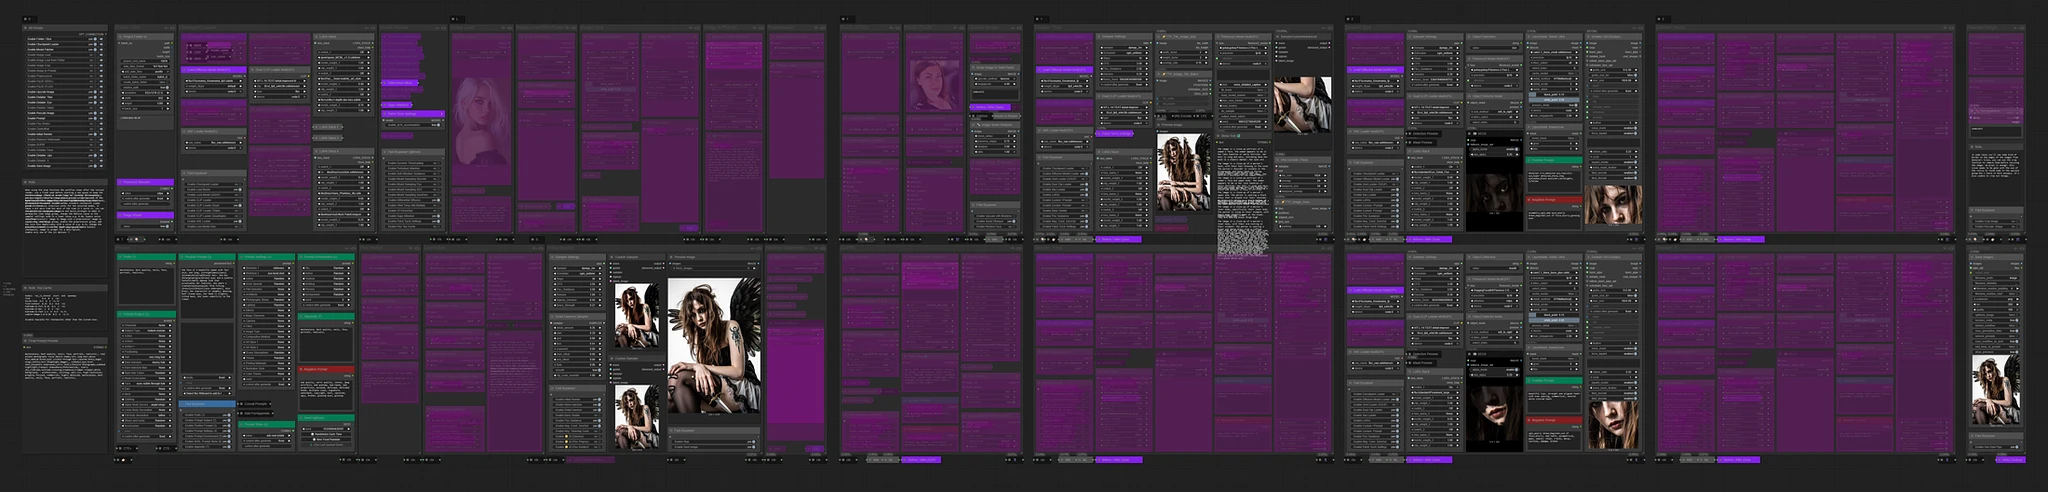Open Camera dropdown in Prompt Settings (4)
This screenshot has height=492, width=2048.
click(266, 320)
